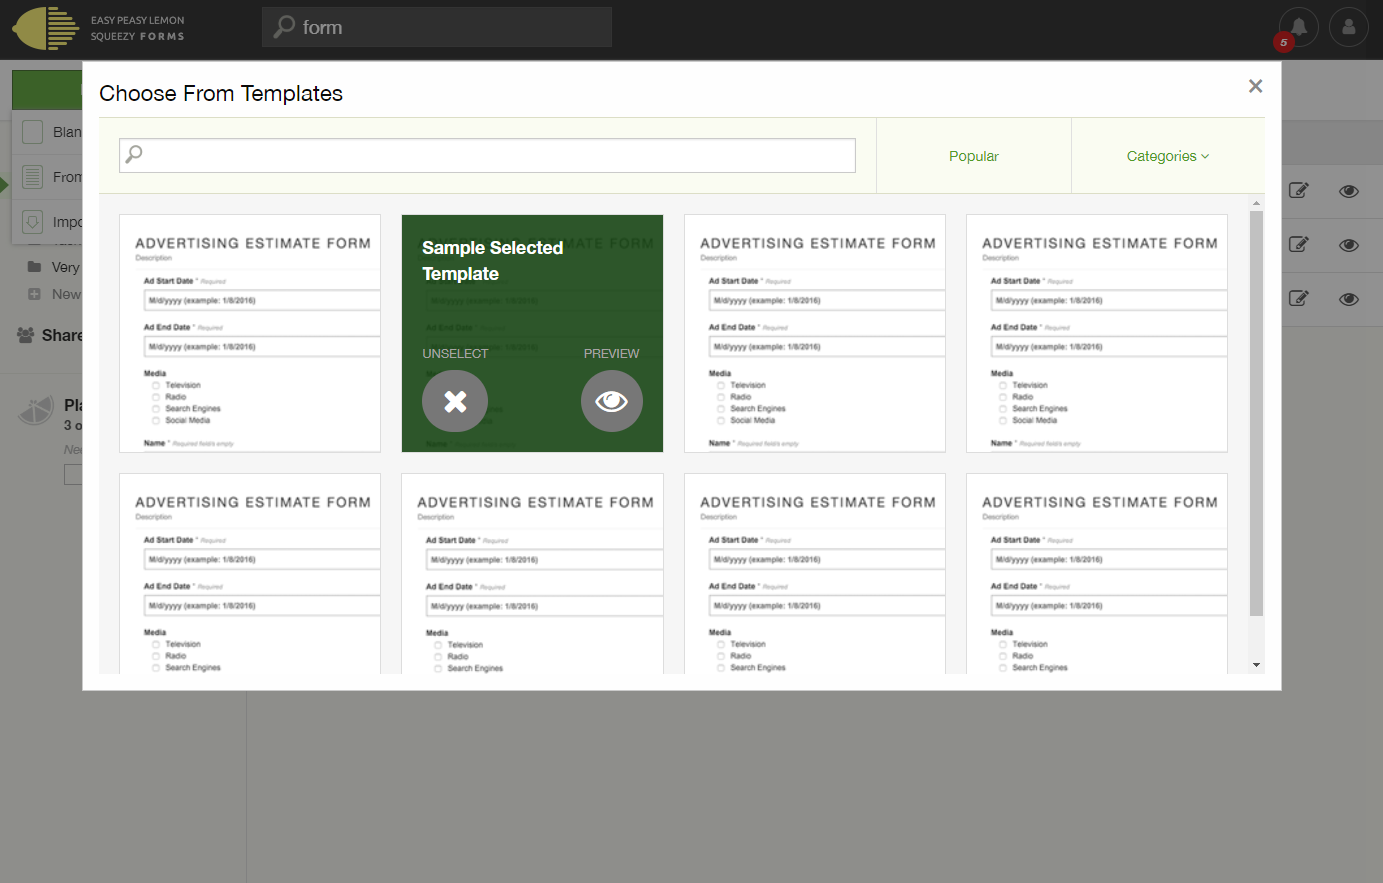Click the "Sample Selected Template" title text
This screenshot has width=1383, height=883.
pyautogui.click(x=492, y=260)
